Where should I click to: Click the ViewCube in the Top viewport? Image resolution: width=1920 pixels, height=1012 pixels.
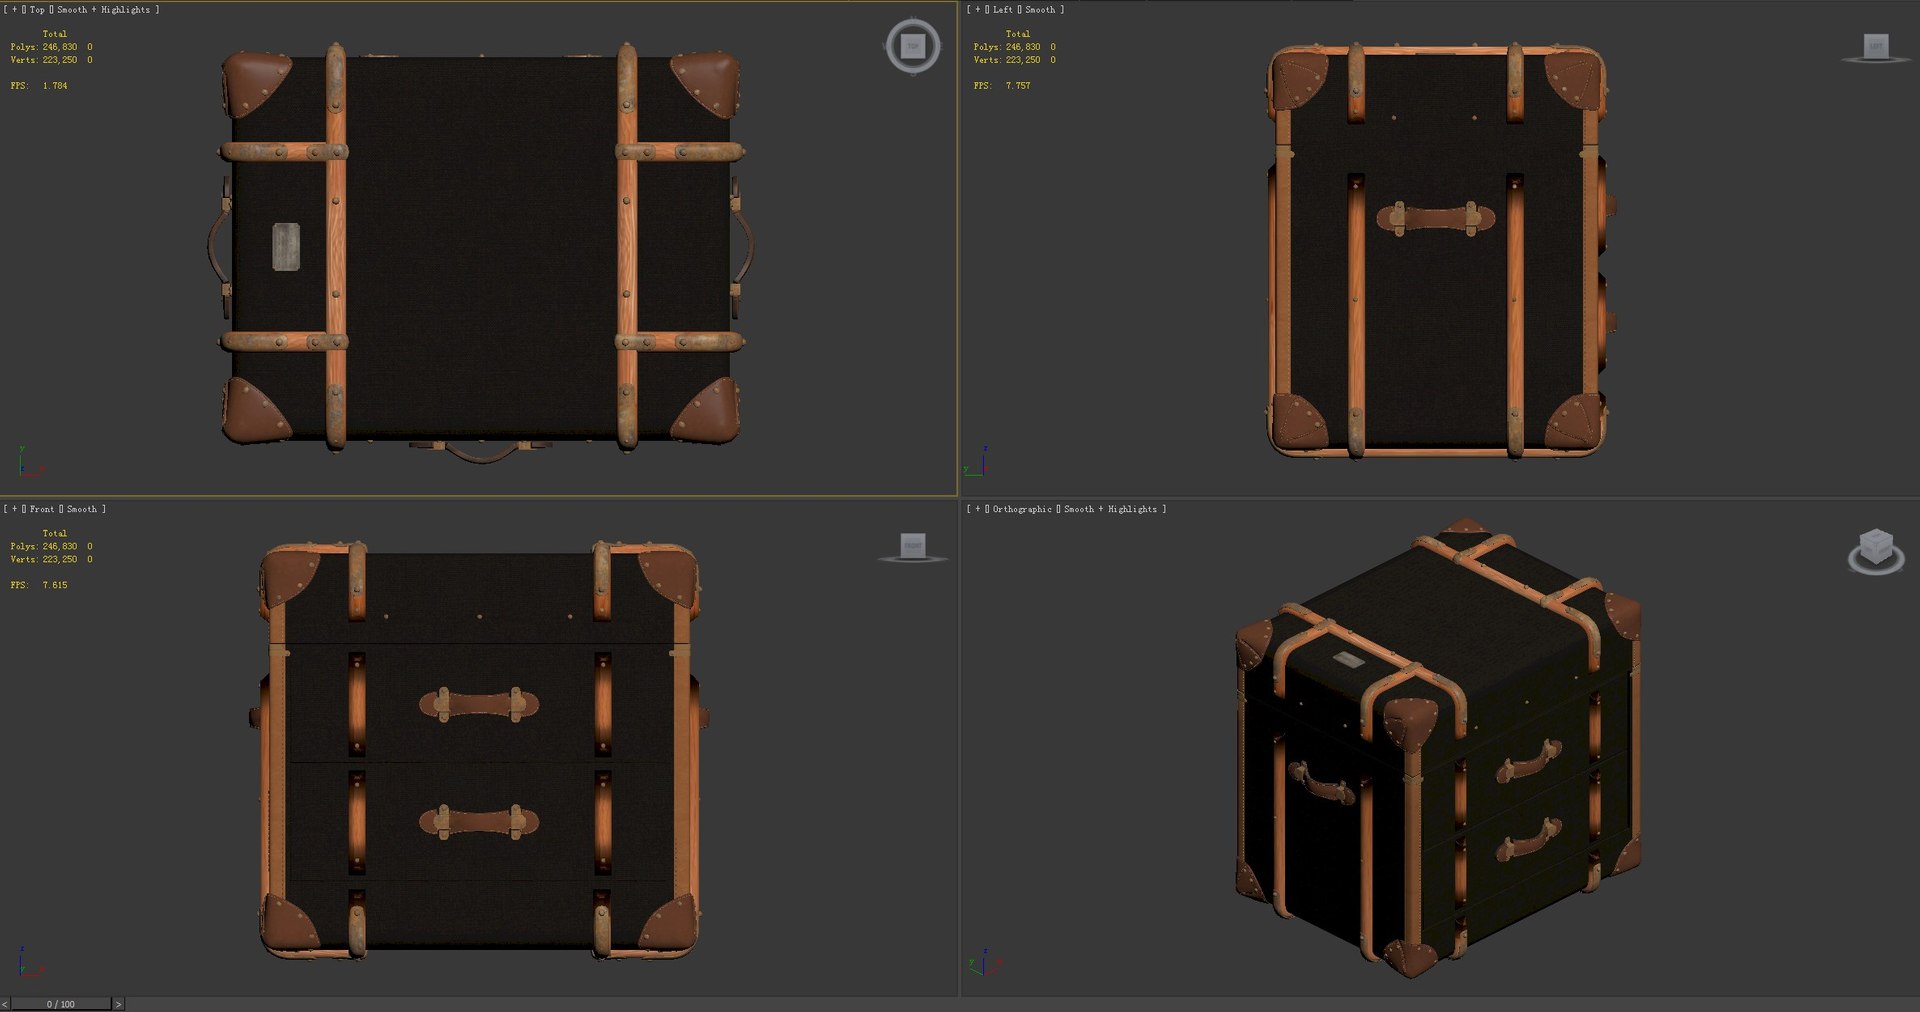pos(912,46)
